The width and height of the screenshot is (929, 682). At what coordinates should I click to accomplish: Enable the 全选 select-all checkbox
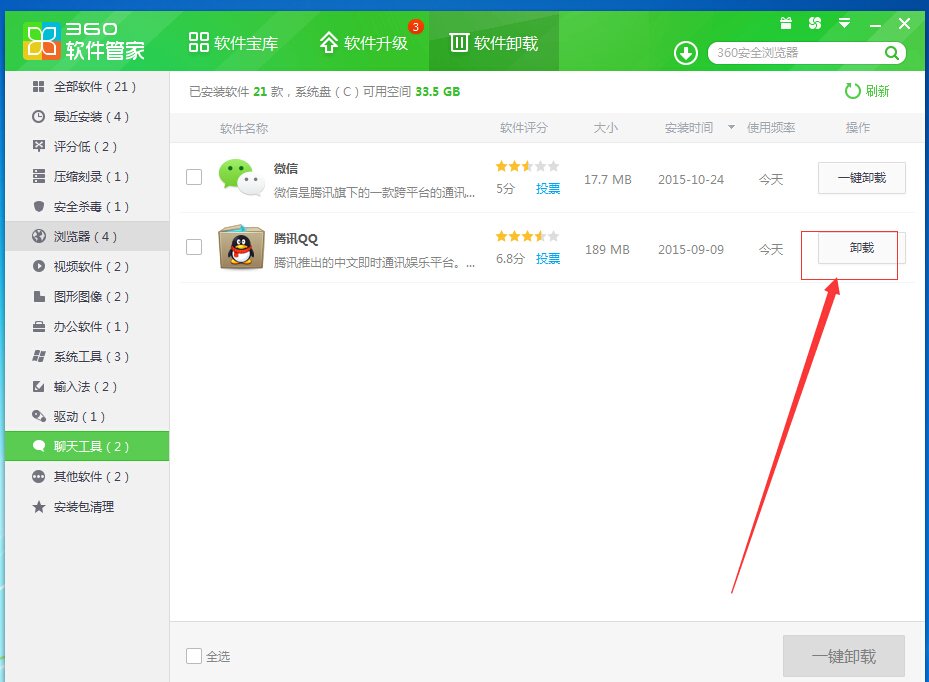click(192, 656)
